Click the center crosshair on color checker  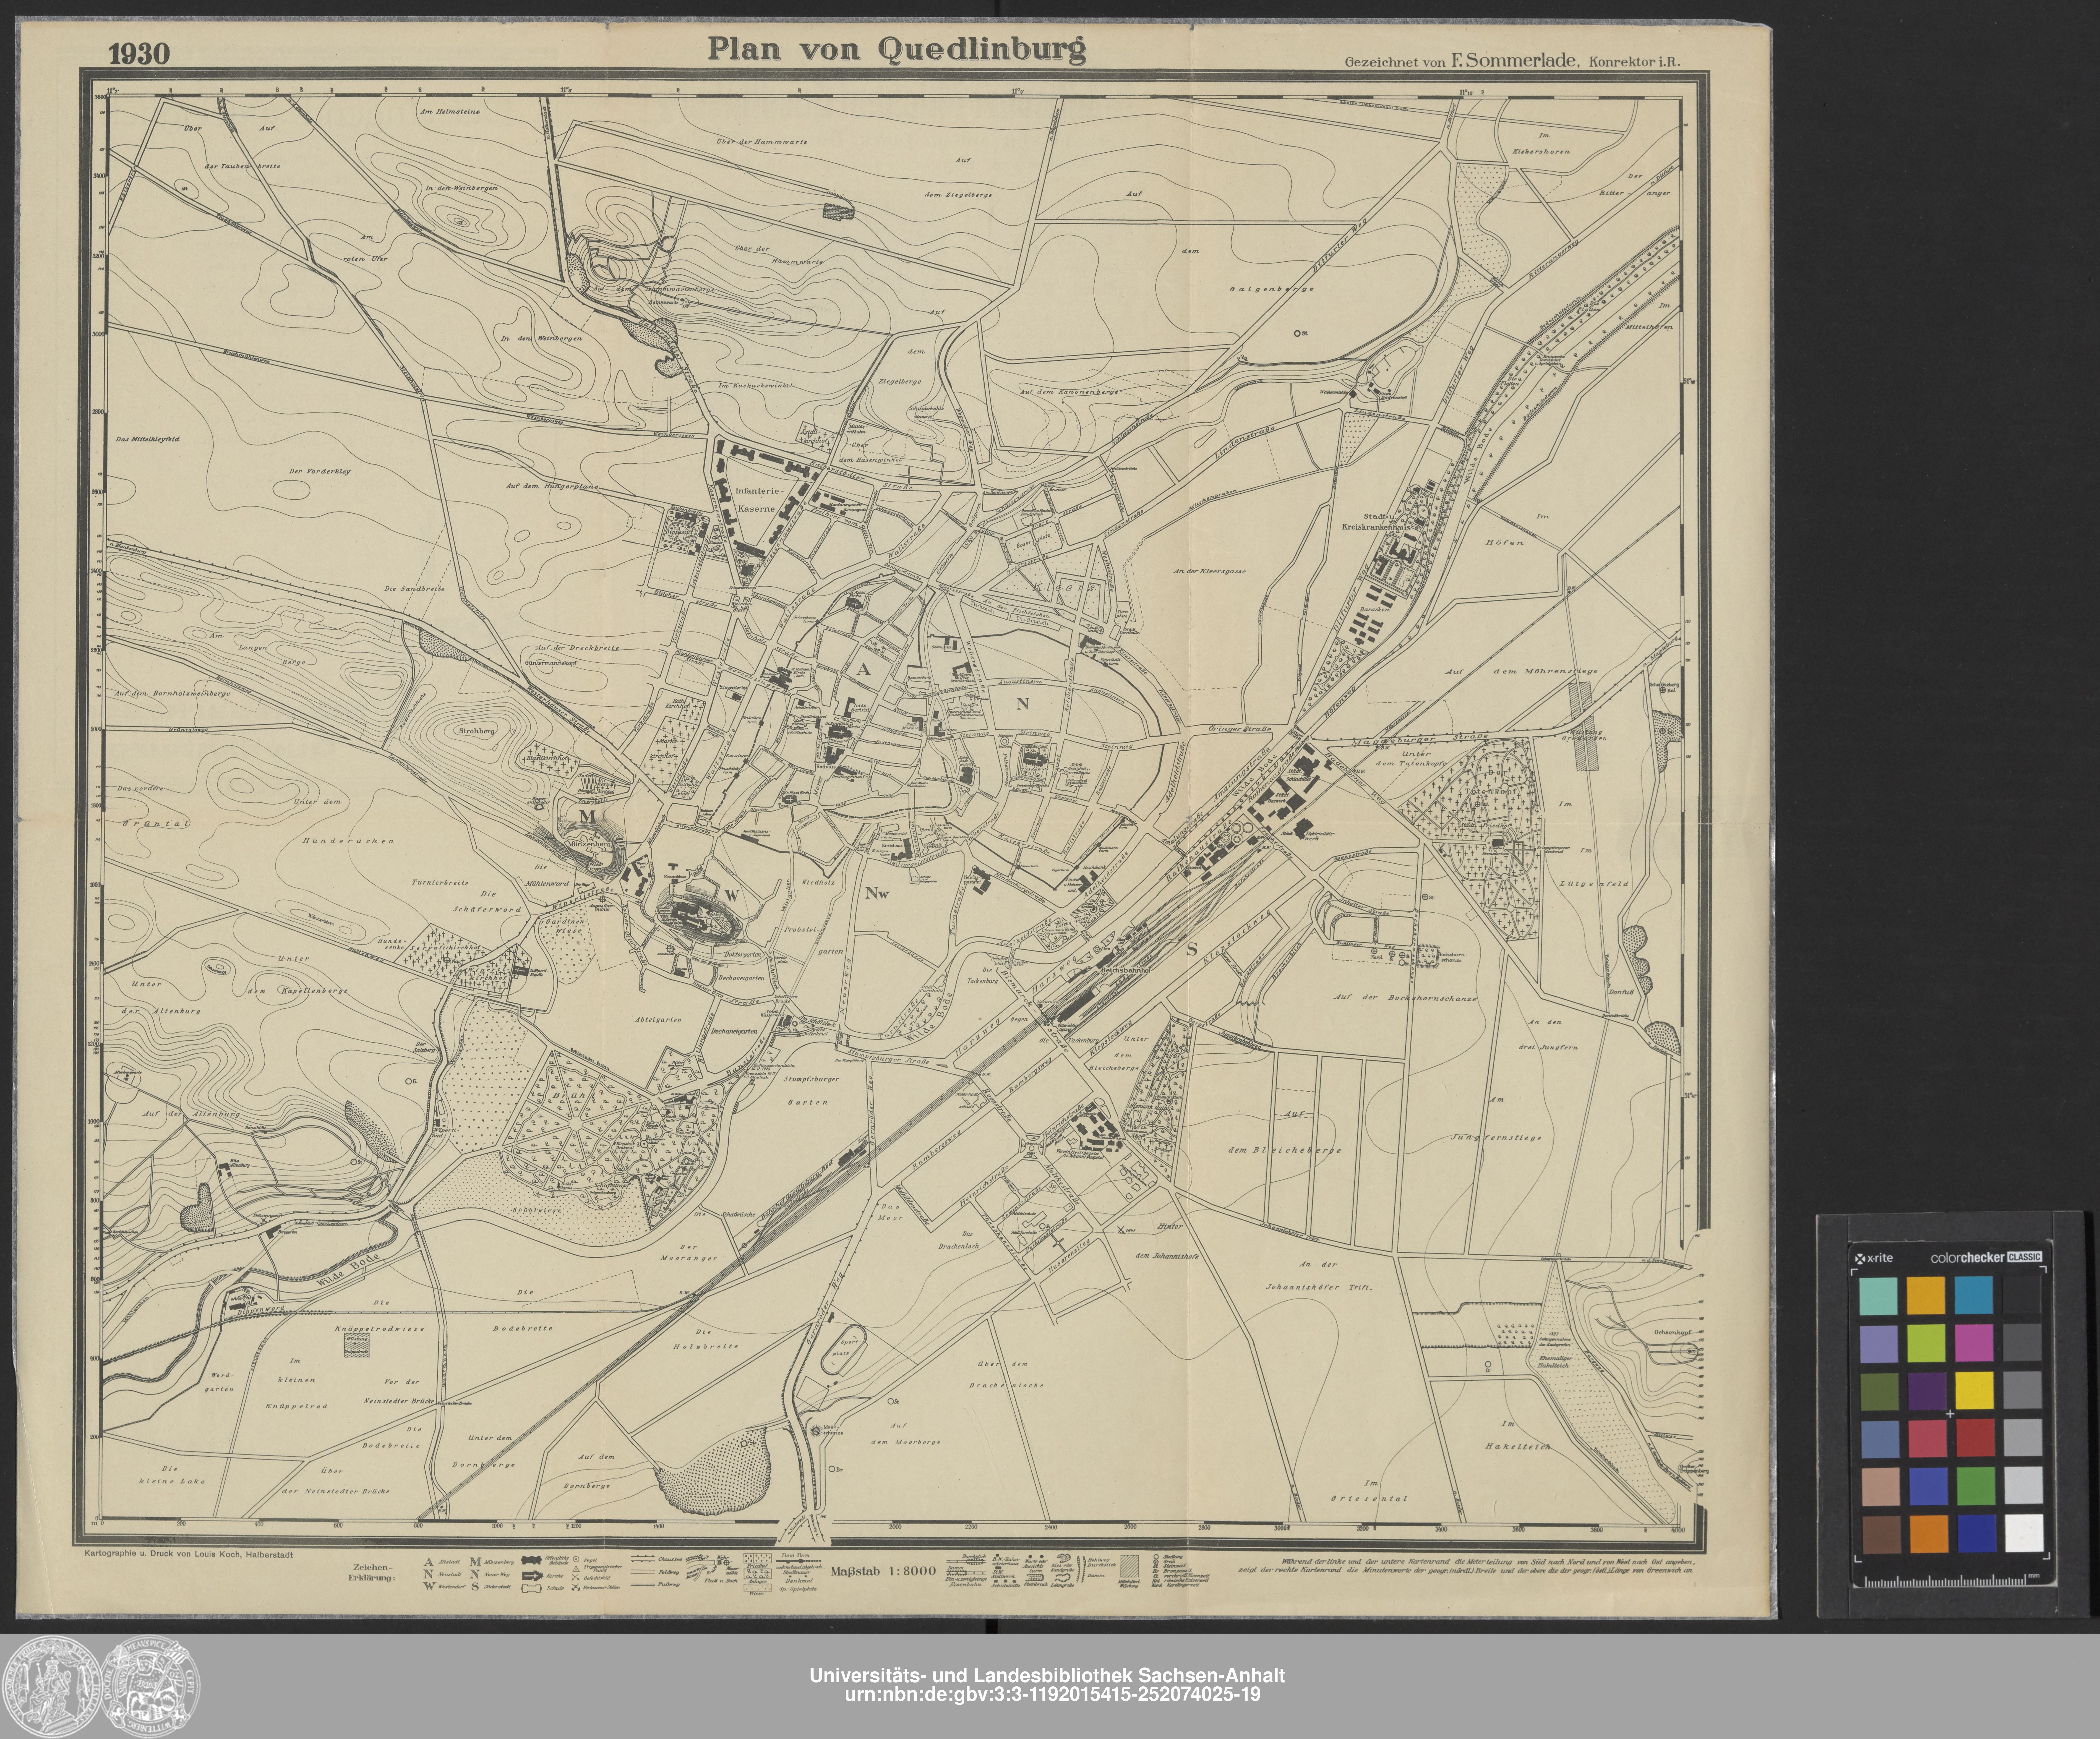[x=1950, y=1414]
